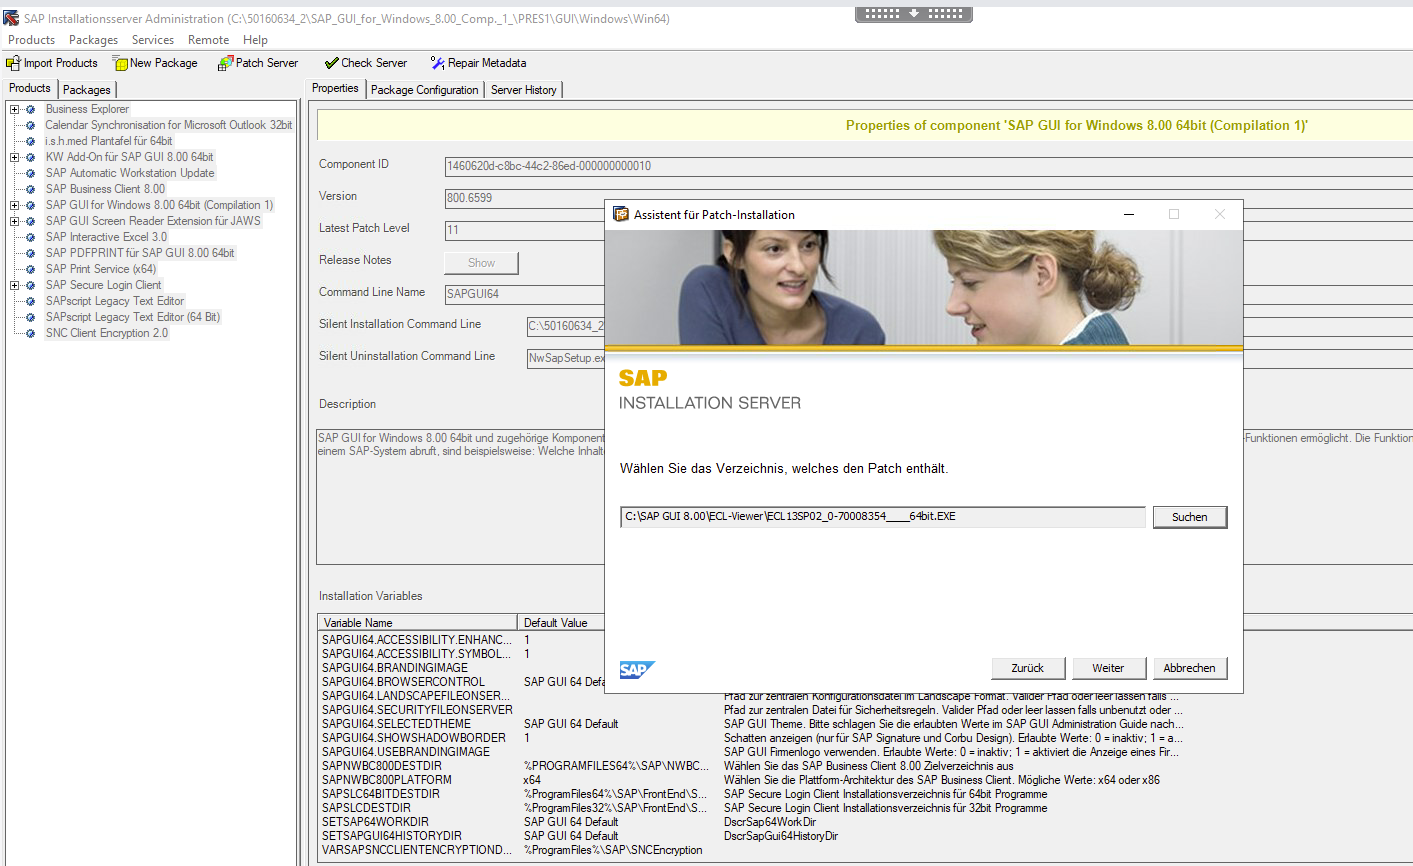This screenshot has height=866, width=1413.
Task: Click the component icon beside i.s.h.med Plantafel
Action: click(x=31, y=141)
